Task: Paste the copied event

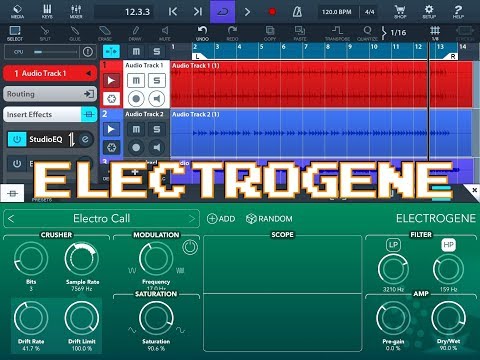Action: 300,33
